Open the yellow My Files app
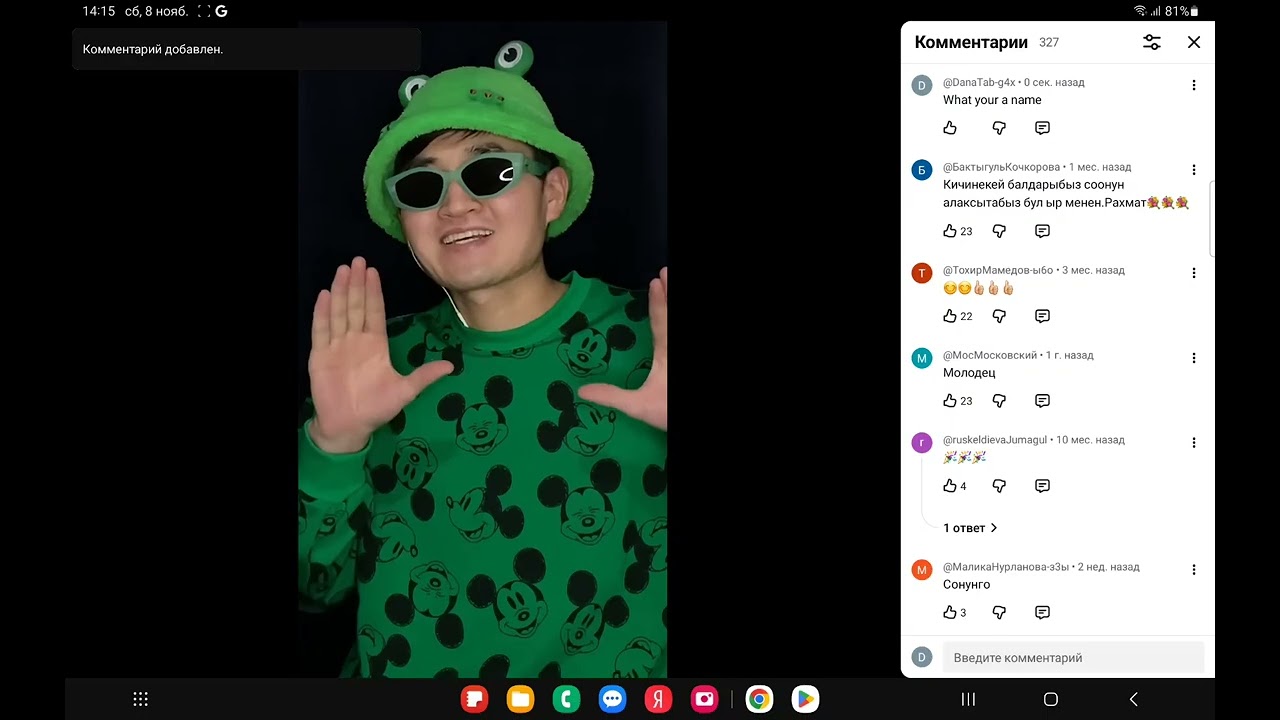1280x720 pixels. pos(520,700)
